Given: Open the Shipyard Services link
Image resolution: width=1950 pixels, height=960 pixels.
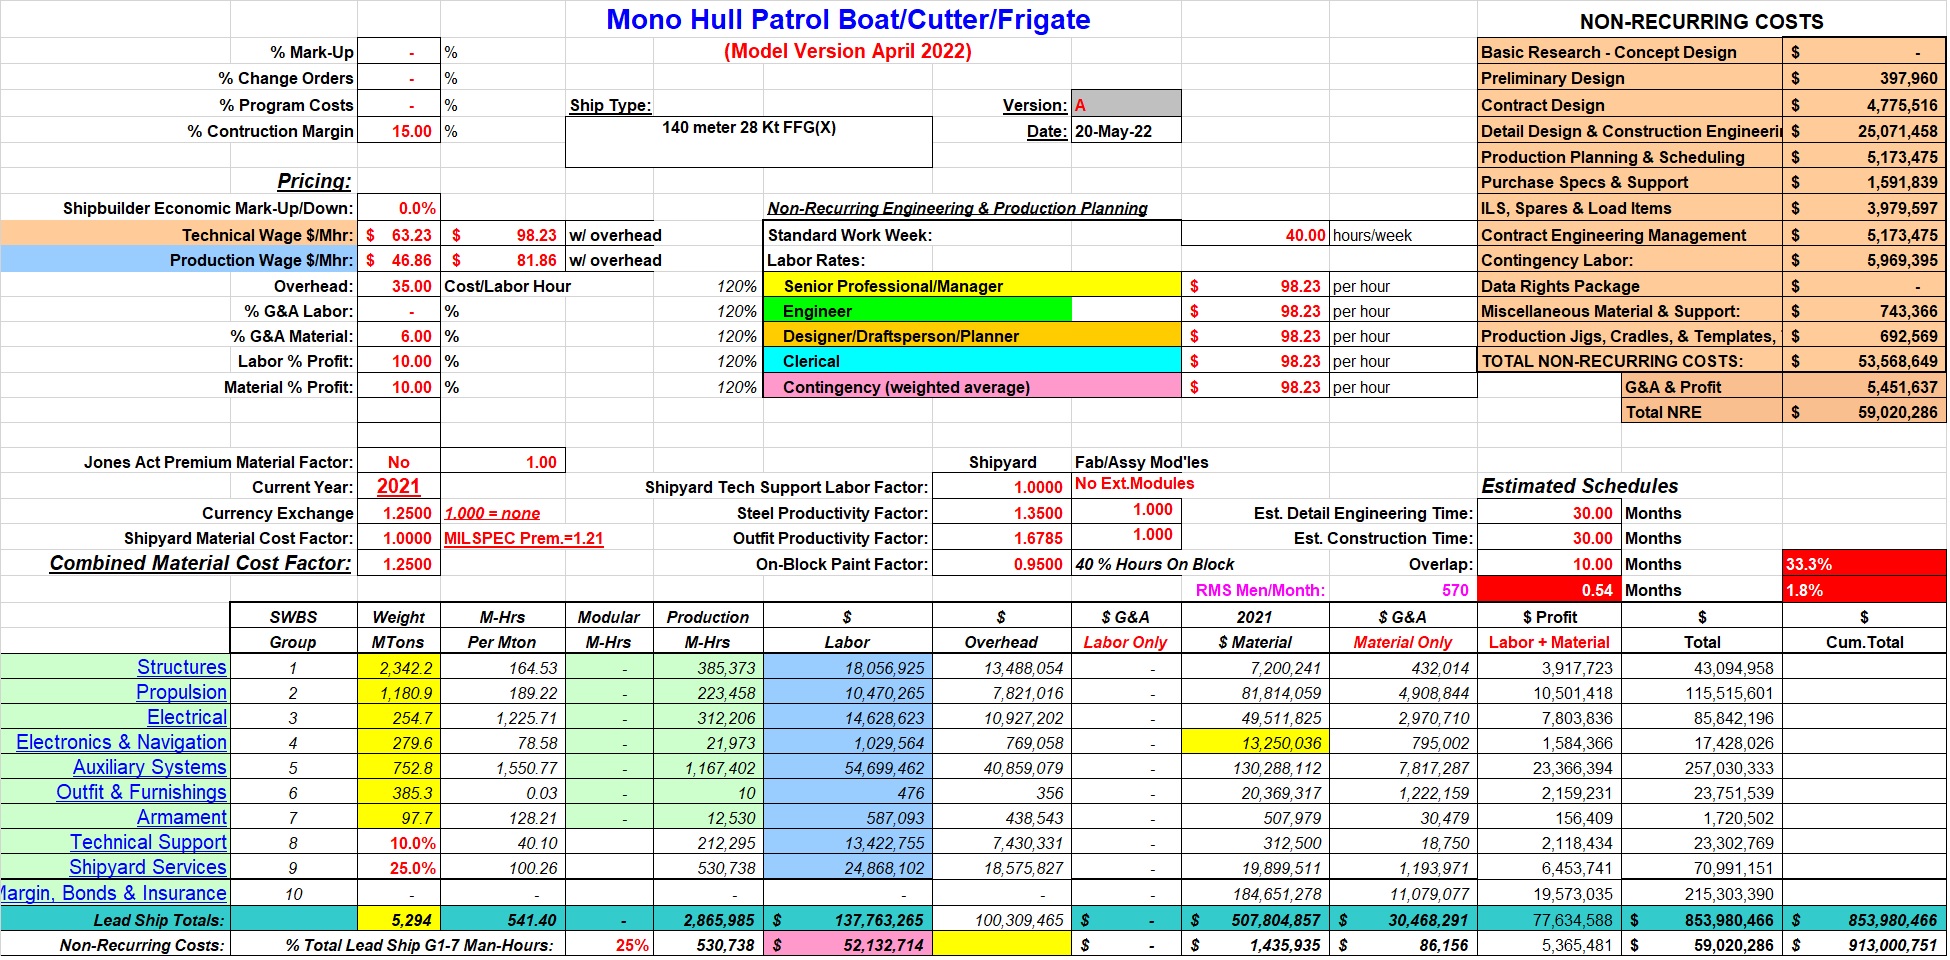Looking at the screenshot, I should click(x=148, y=867).
